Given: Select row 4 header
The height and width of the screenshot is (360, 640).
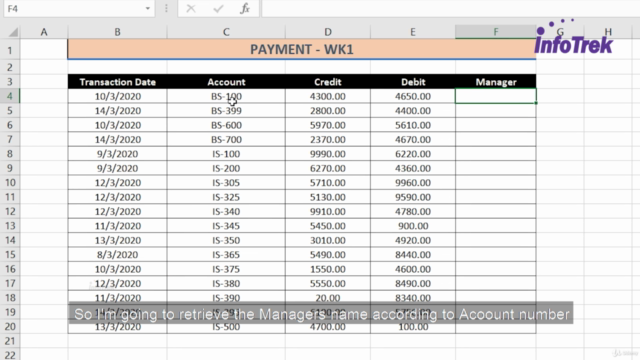Looking at the screenshot, I should pos(10,96).
